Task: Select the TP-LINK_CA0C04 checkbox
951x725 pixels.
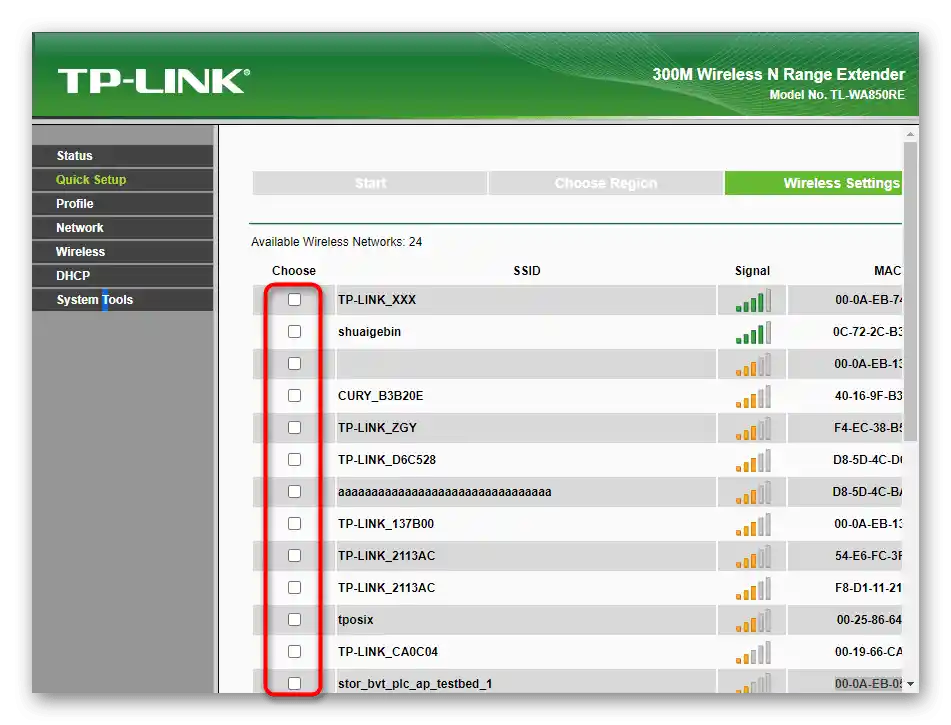Action: point(294,652)
